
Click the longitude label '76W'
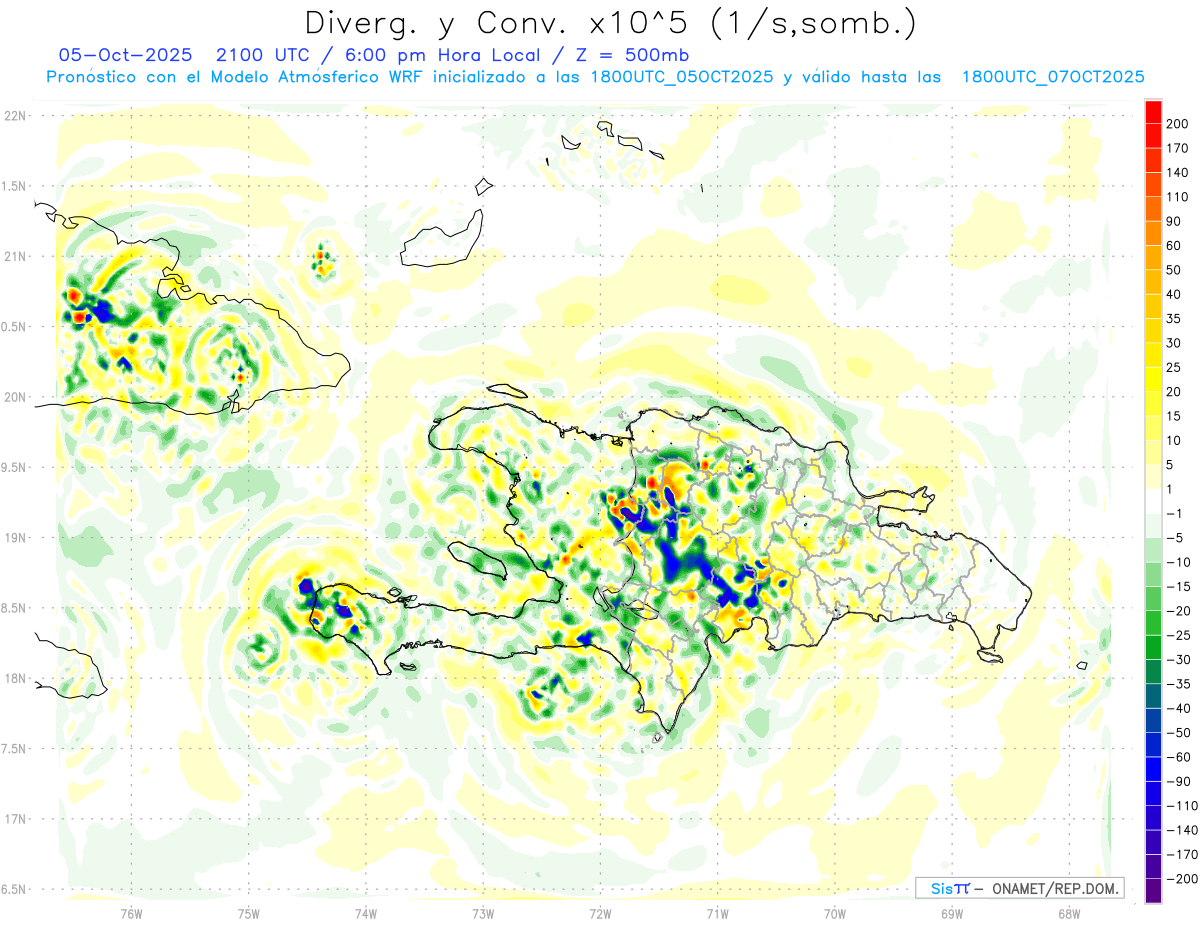pyautogui.click(x=131, y=914)
